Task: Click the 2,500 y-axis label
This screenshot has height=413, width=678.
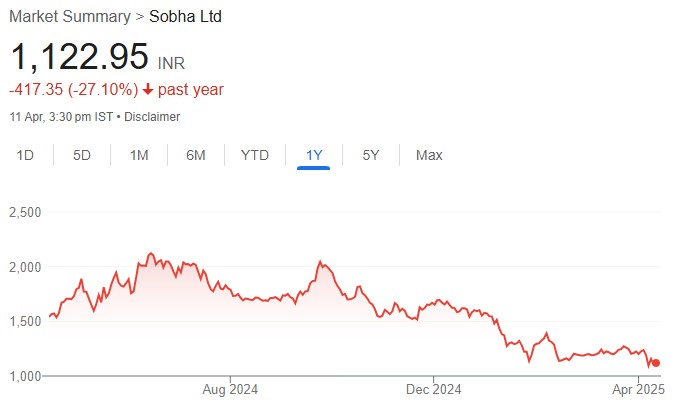Action: [x=28, y=213]
